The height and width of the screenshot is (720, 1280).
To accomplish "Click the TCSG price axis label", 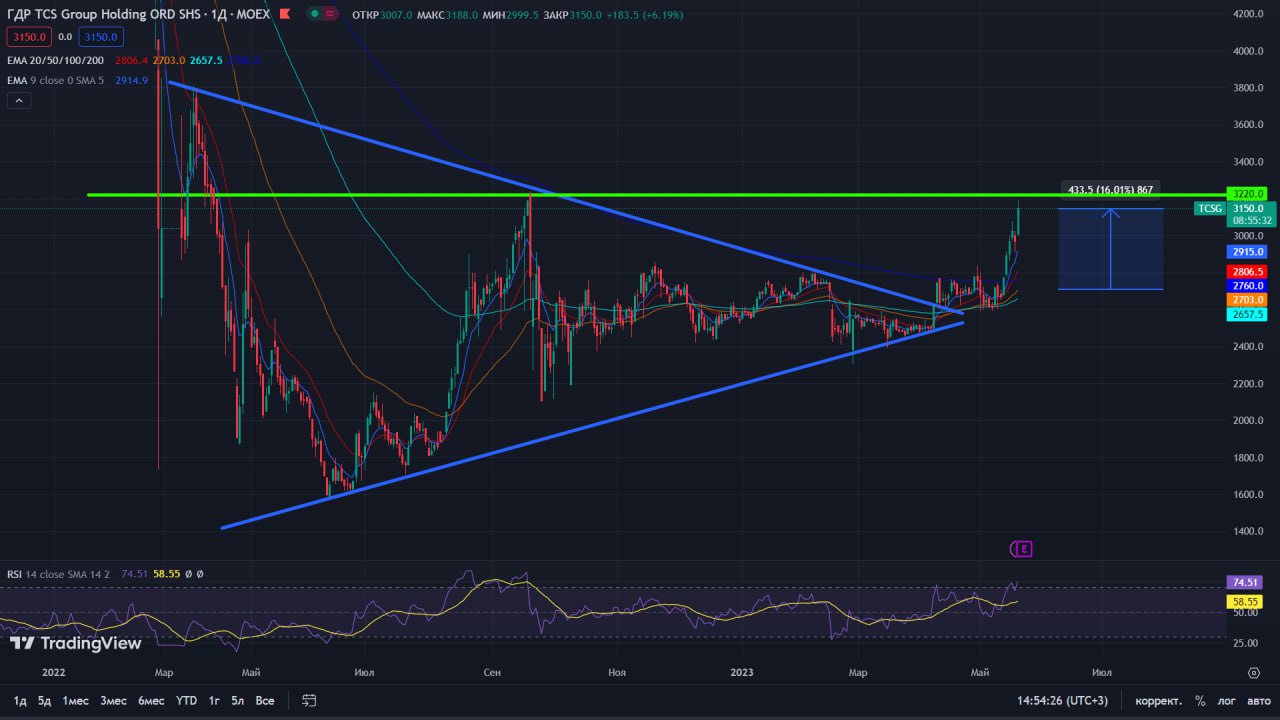I will pyautogui.click(x=1209, y=208).
